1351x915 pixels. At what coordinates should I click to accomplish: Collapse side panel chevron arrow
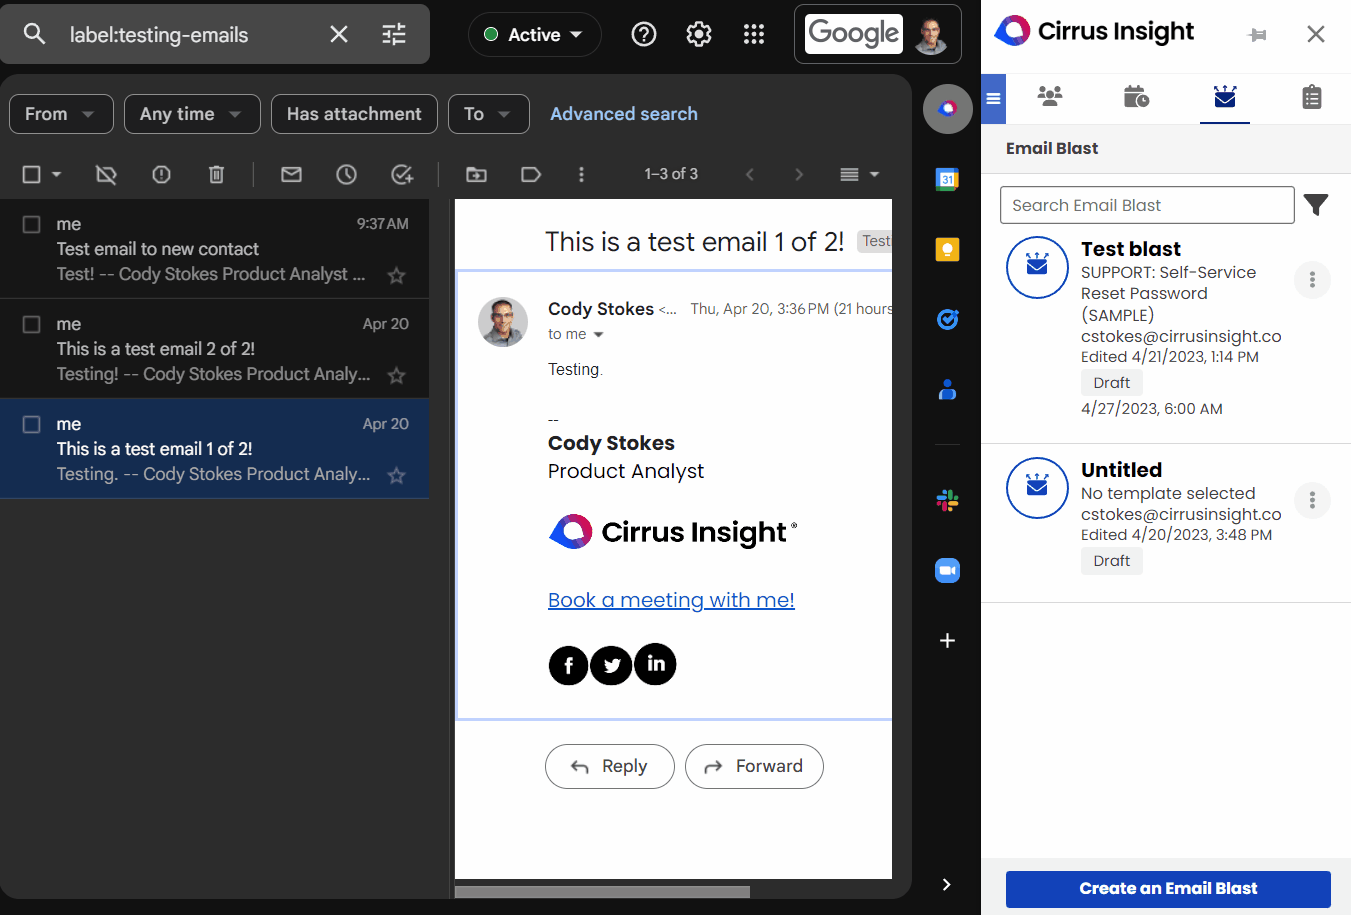coord(946,884)
